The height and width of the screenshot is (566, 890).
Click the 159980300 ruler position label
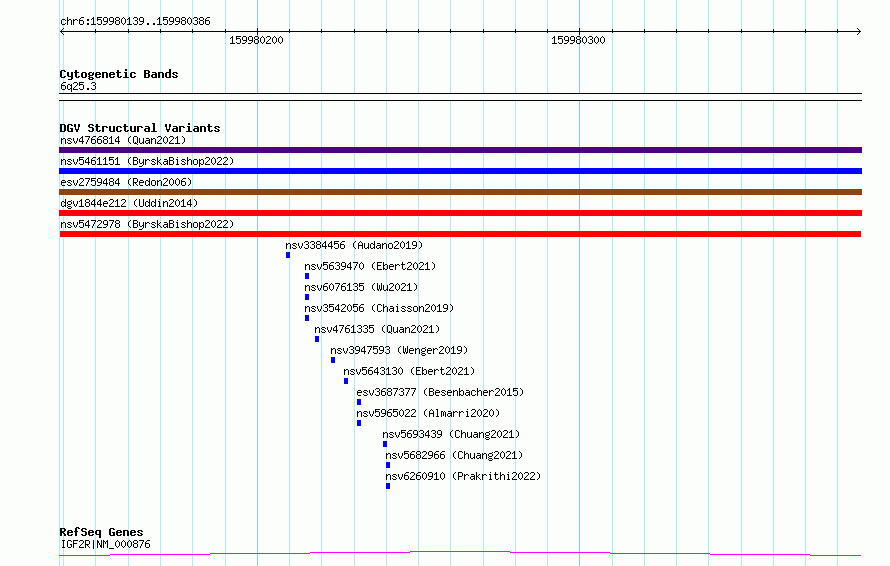(x=578, y=40)
